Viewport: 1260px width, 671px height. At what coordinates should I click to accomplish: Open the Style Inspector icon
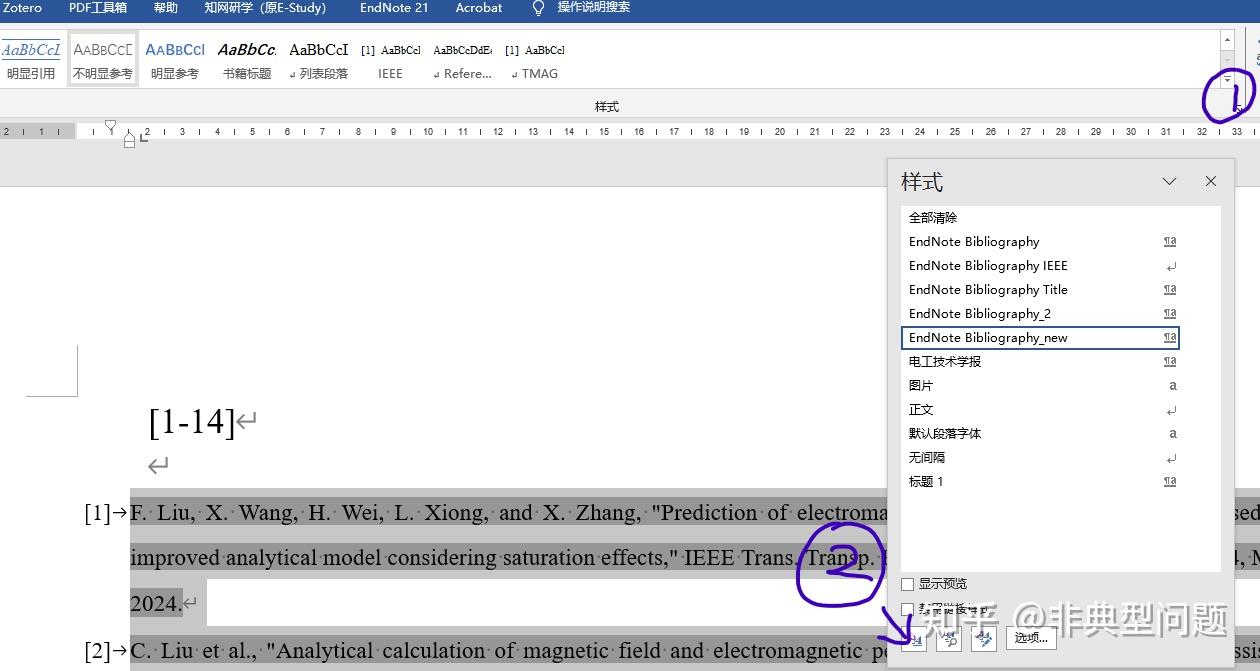pyautogui.click(x=949, y=638)
